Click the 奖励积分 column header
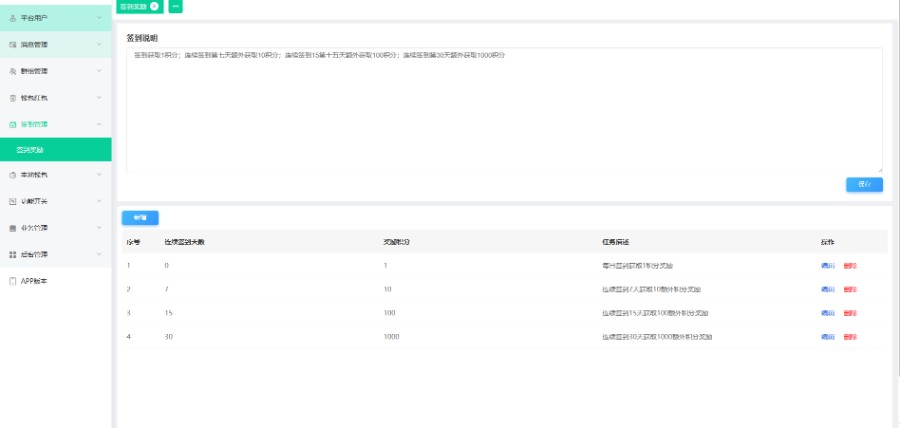Image resolution: width=900 pixels, height=428 pixels. click(397, 242)
